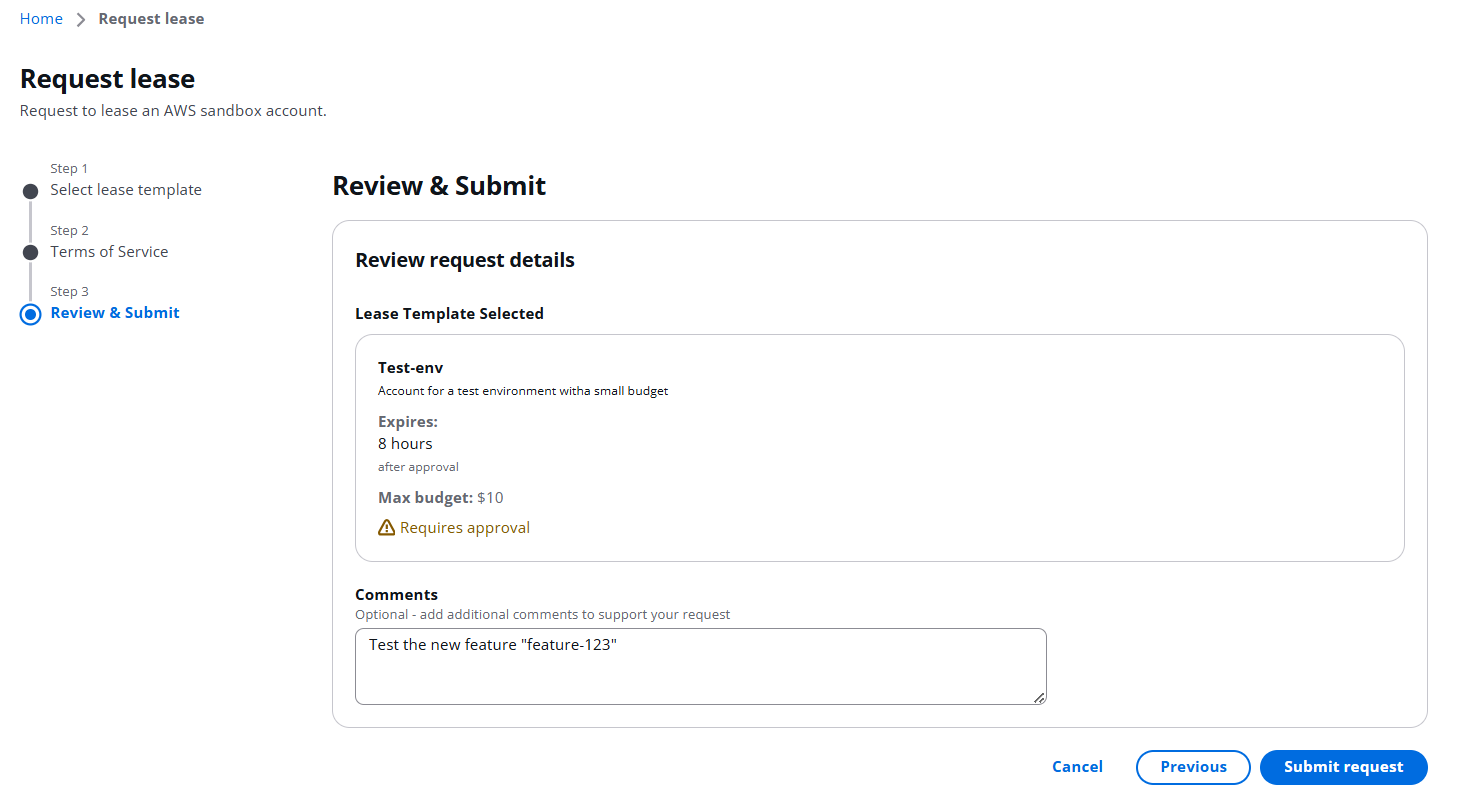The width and height of the screenshot is (1466, 810).
Task: Go to the Terms of Service step
Action: (x=109, y=252)
